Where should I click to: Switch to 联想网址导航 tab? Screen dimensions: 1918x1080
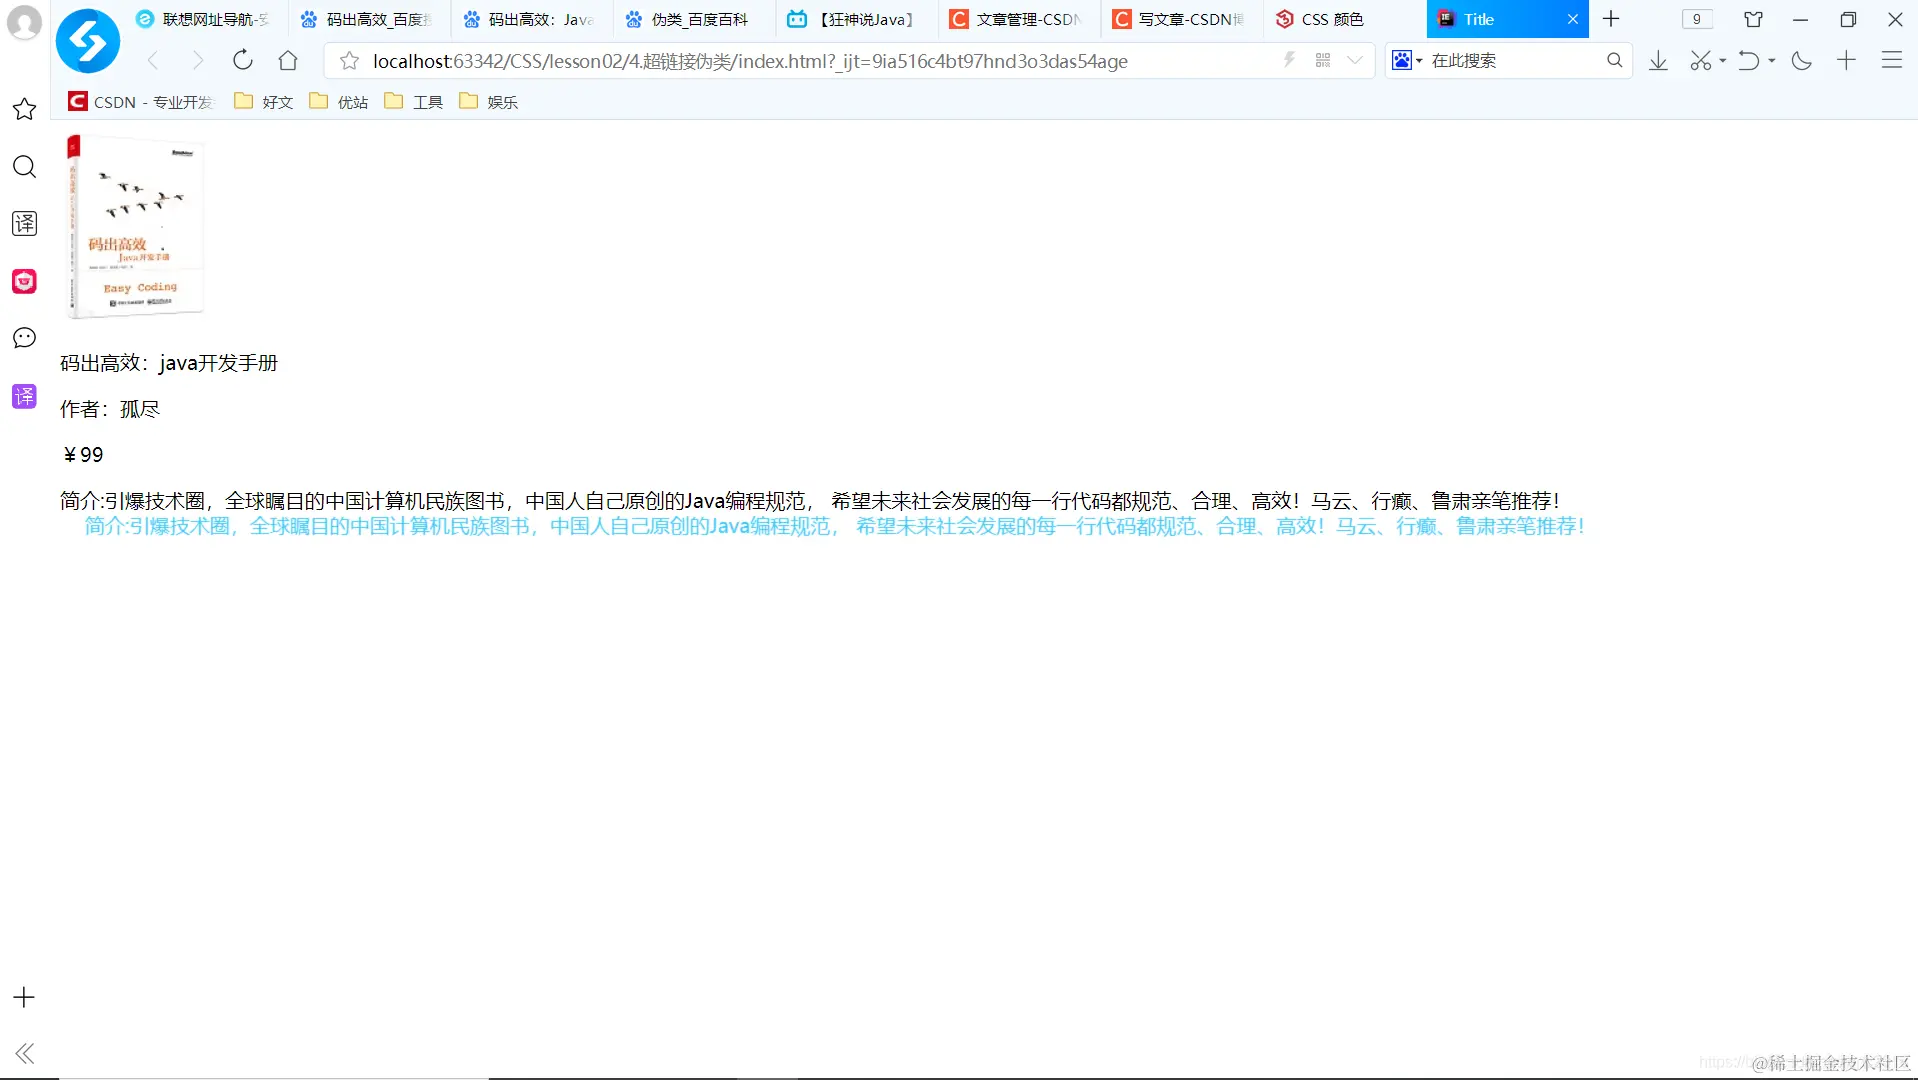[x=205, y=19]
